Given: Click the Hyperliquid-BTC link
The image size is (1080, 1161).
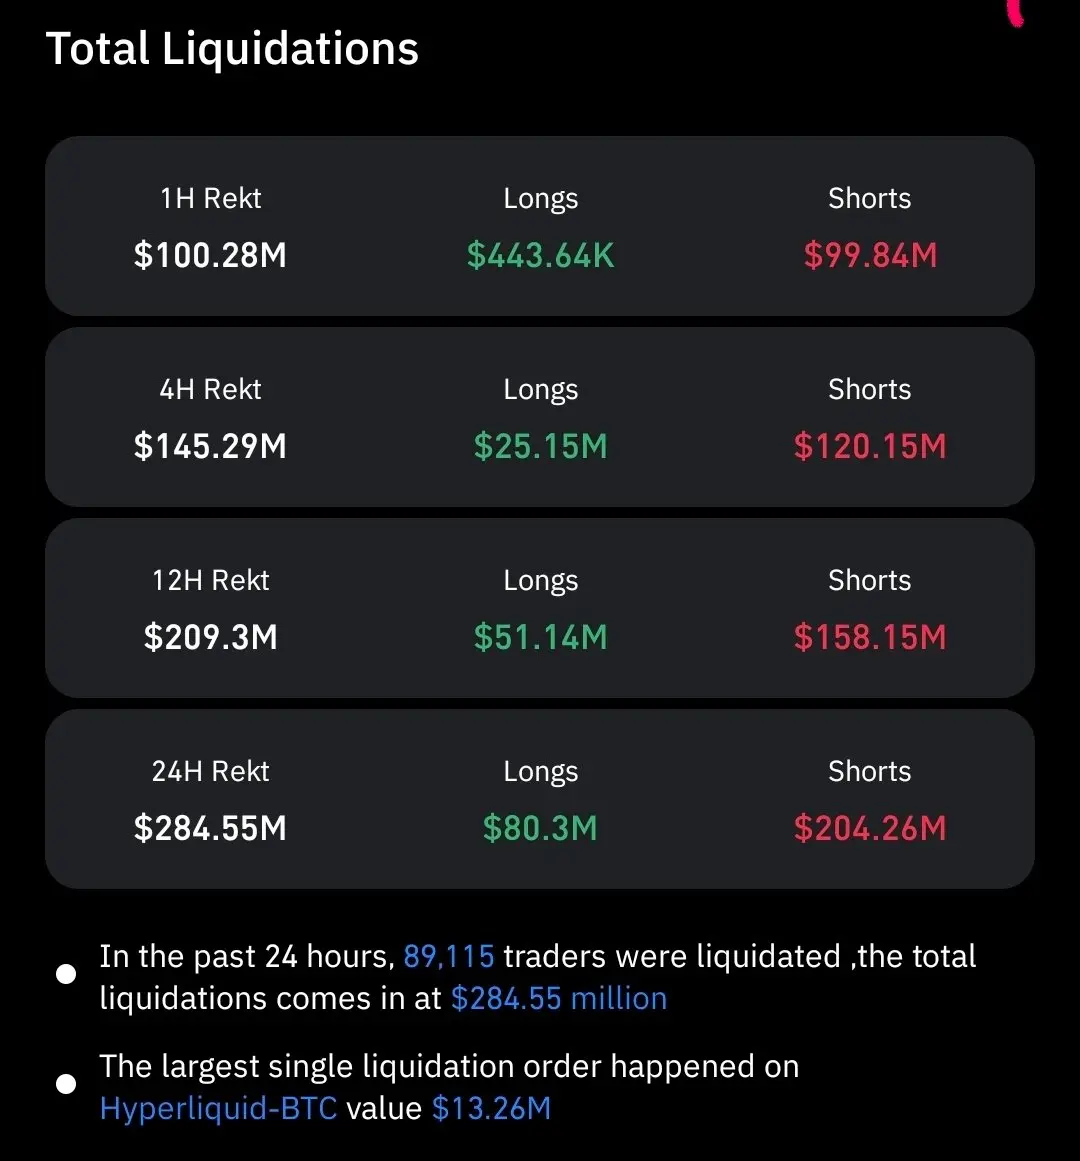Looking at the screenshot, I should click(218, 1108).
